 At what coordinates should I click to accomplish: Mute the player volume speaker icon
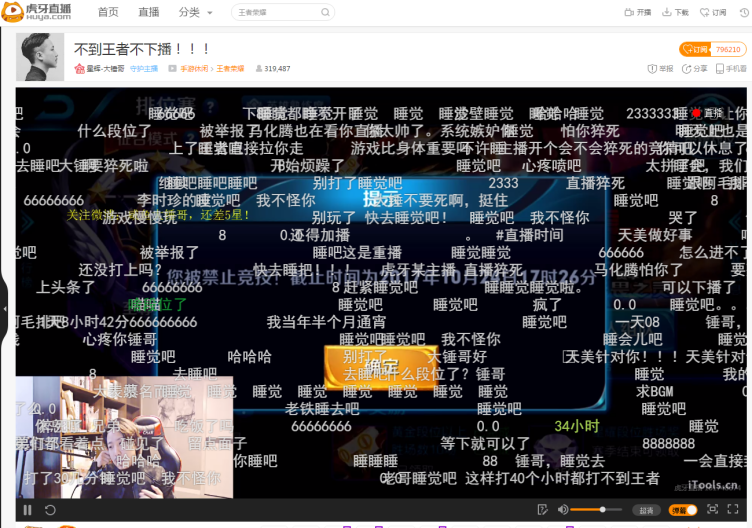[563, 509]
